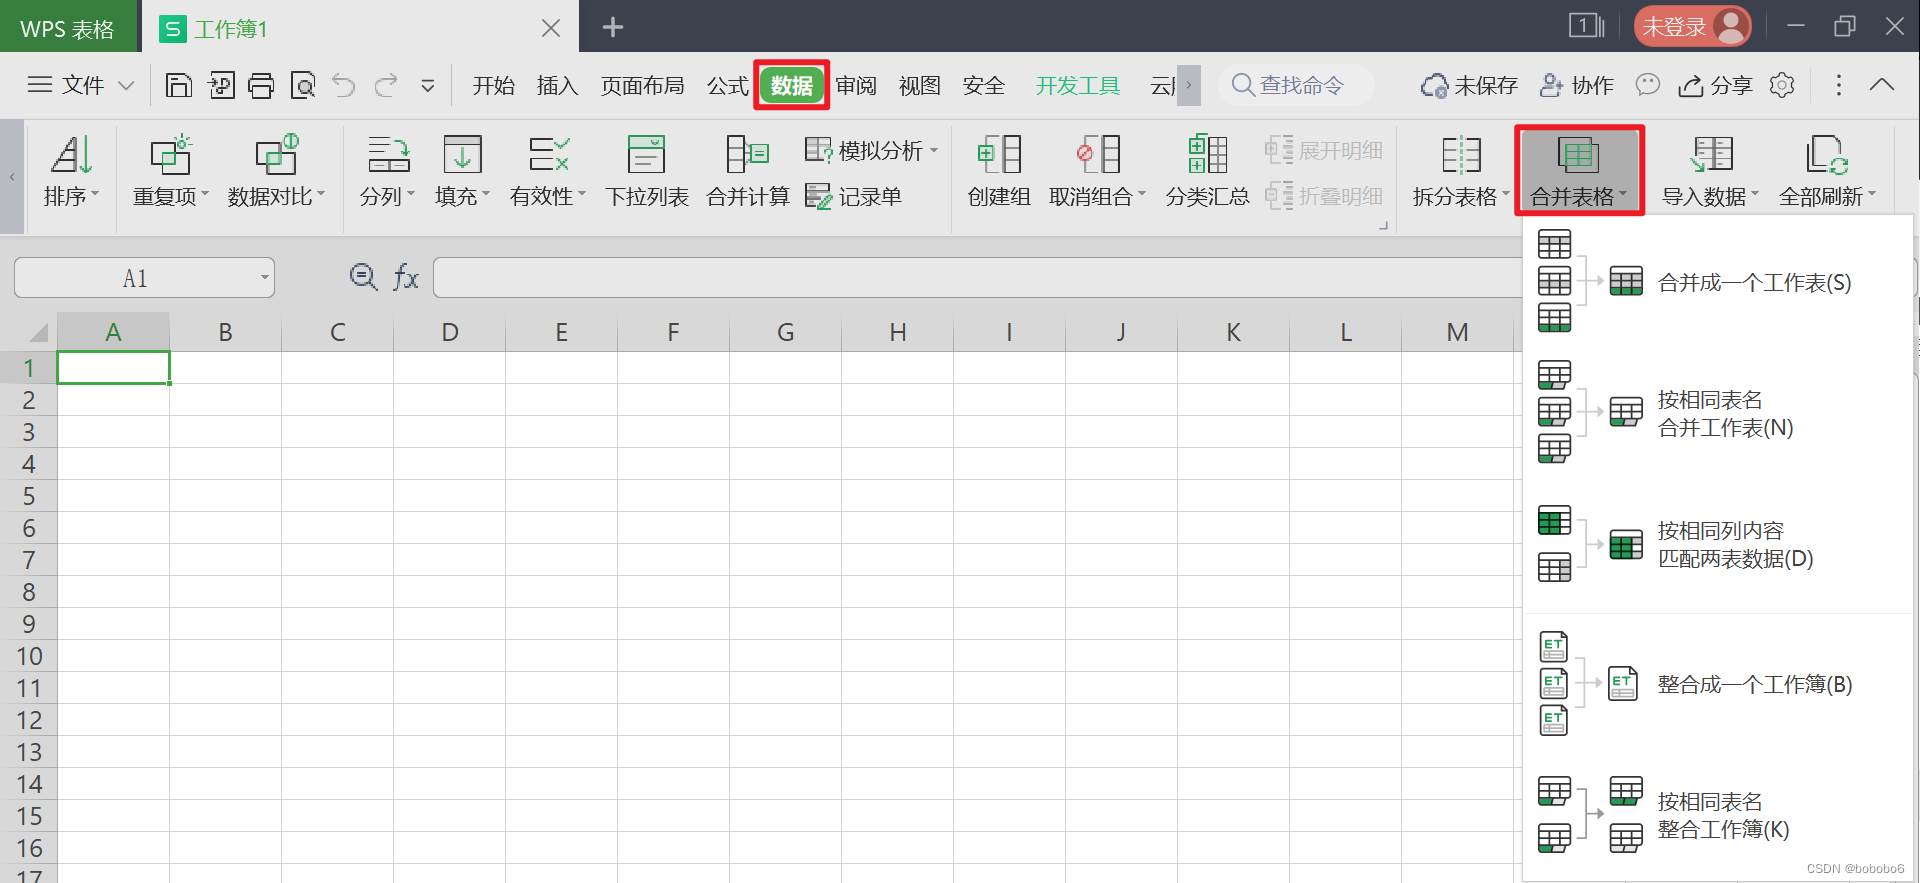Choose 按相同列内容匹配两表数据(D) option
Viewport: 1920px width, 883px height.
pyautogui.click(x=1717, y=545)
